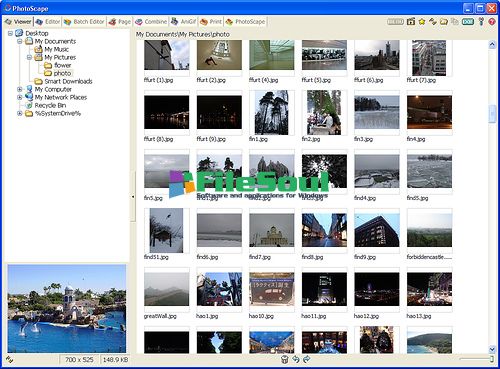The height and width of the screenshot is (369, 500).
Task: Open the PhotoScape home tab
Action: (x=245, y=22)
